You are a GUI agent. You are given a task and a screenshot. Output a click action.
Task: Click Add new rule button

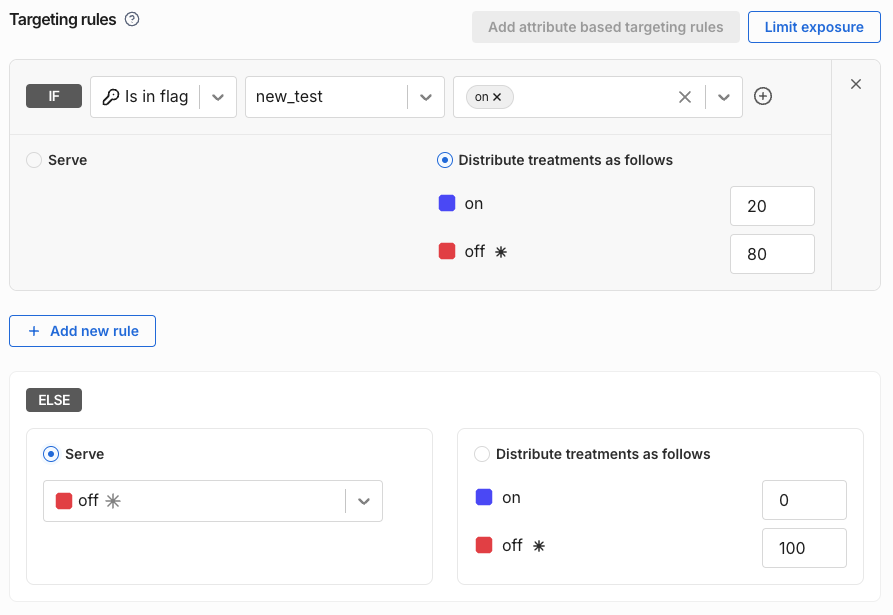tap(83, 331)
